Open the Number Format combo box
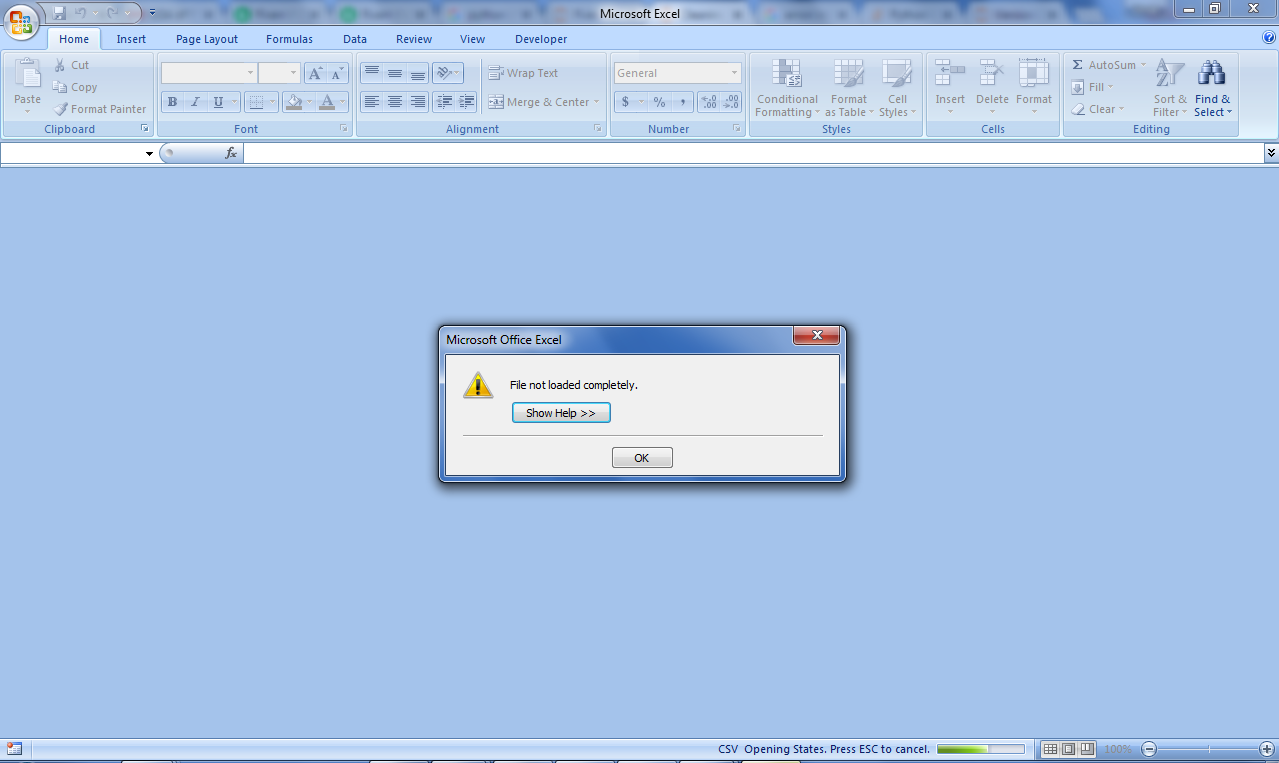 (676, 72)
